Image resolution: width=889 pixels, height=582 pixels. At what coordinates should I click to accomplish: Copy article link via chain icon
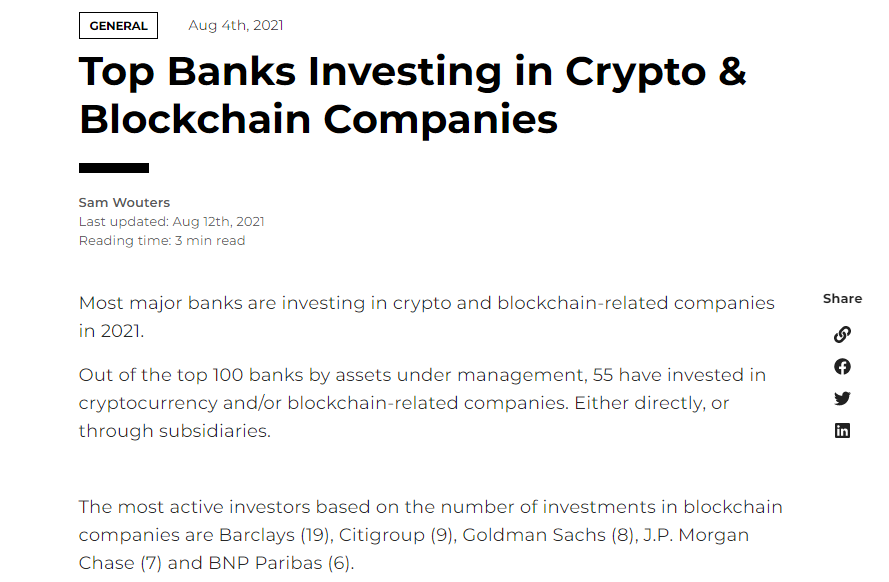(842, 334)
